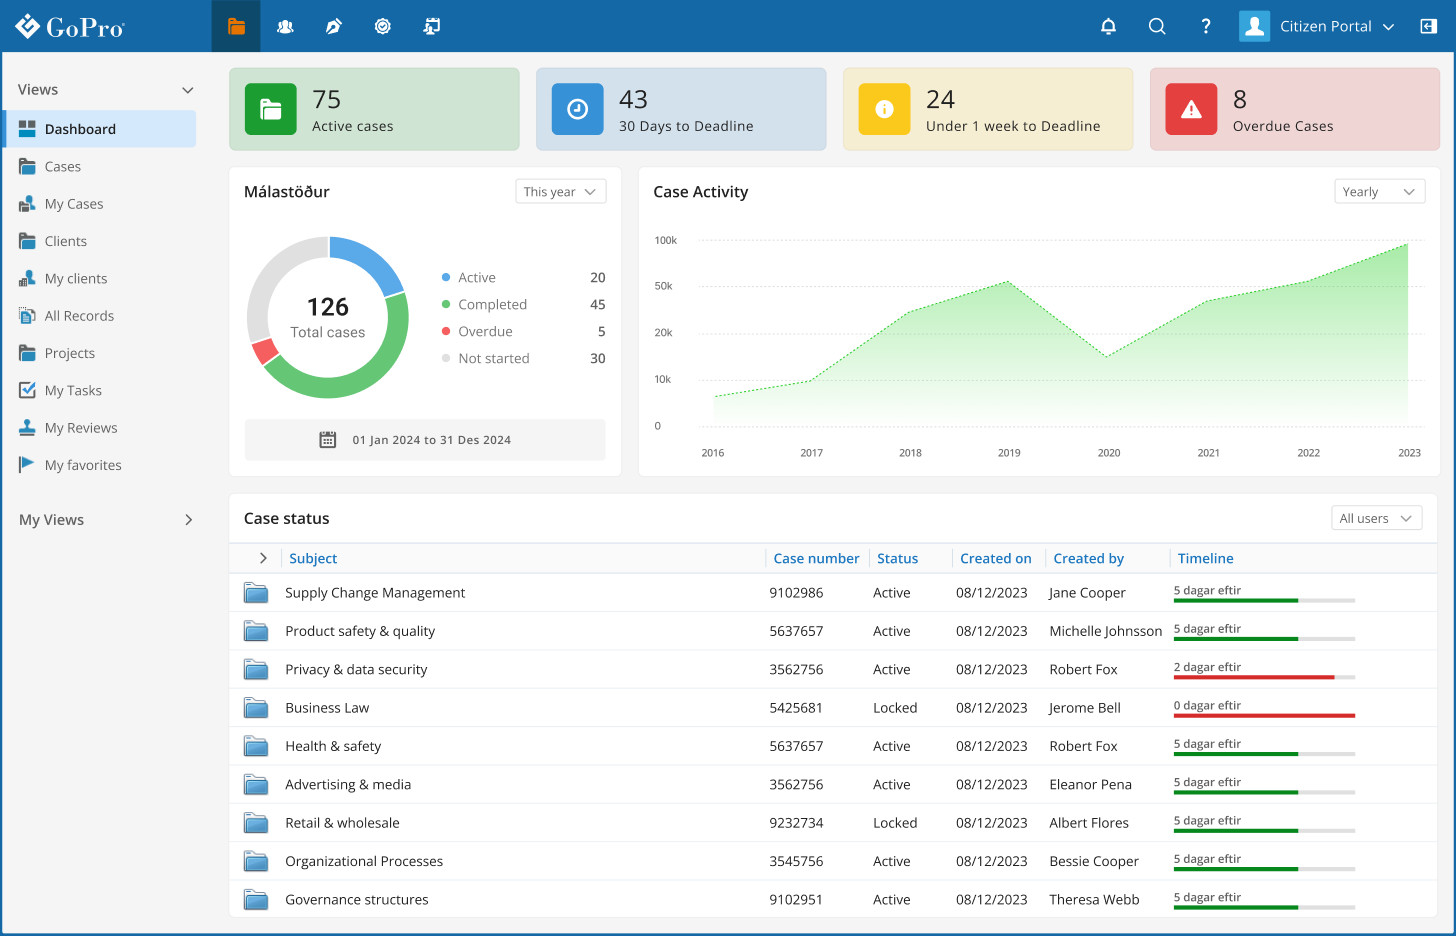Screen dimensions: 1456x936
Task: Click the orange folder icon in top bar
Action: tap(236, 26)
